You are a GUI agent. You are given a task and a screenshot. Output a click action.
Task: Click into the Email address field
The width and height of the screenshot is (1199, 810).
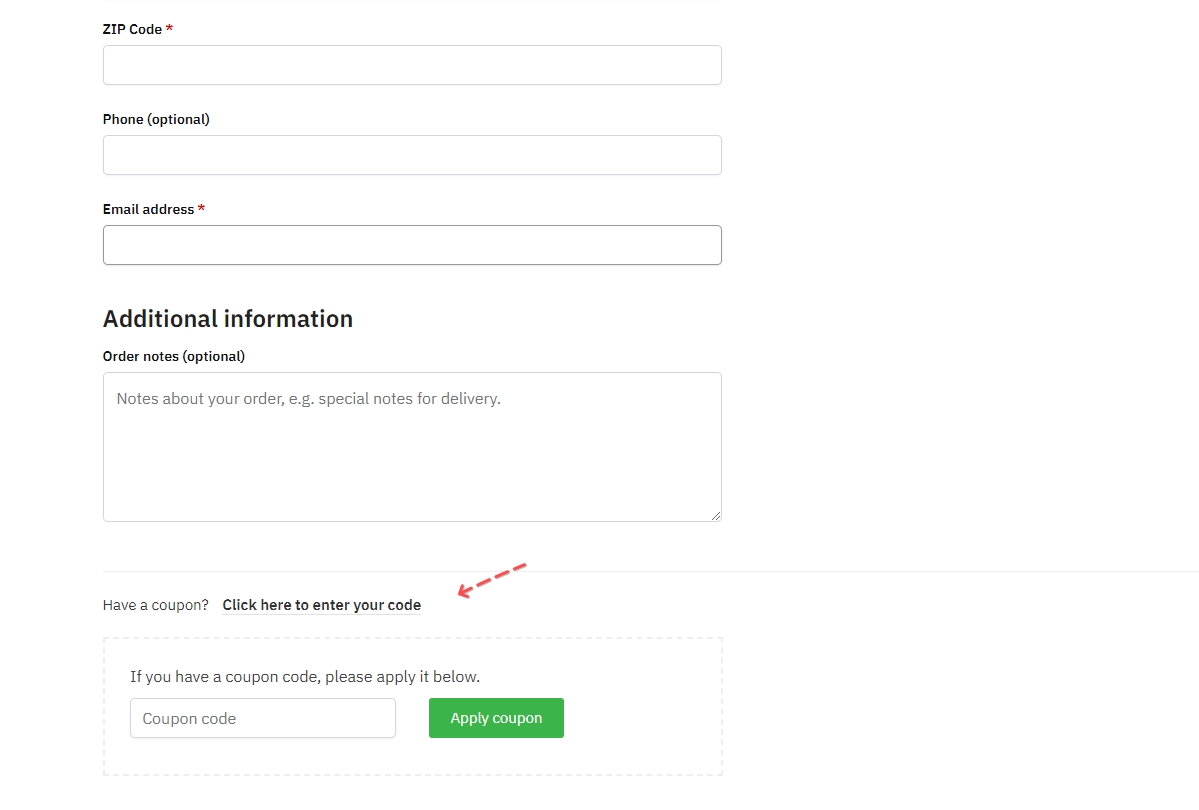412,245
